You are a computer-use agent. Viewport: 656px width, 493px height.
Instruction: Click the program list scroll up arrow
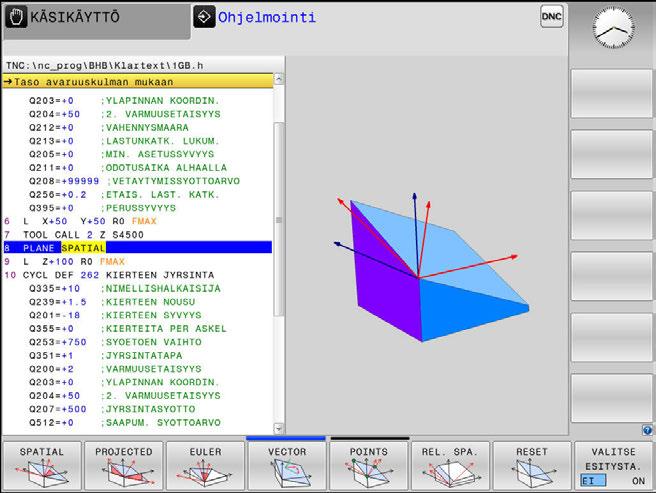click(x=279, y=79)
